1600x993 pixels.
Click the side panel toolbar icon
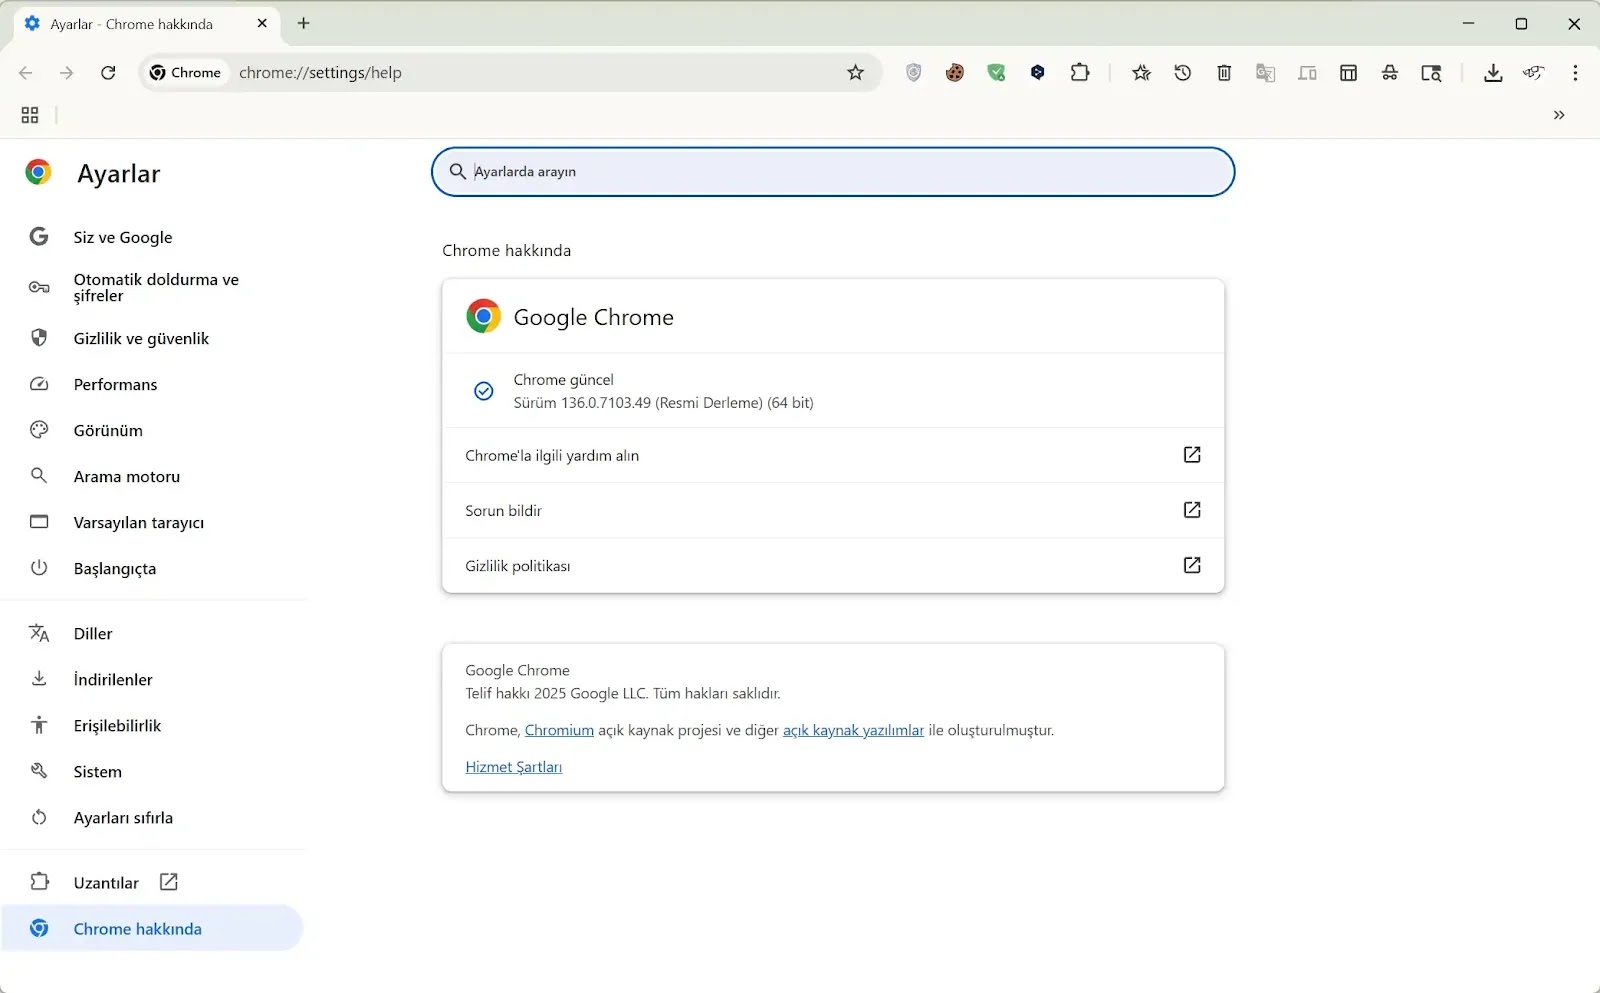pyautogui.click(x=1348, y=73)
